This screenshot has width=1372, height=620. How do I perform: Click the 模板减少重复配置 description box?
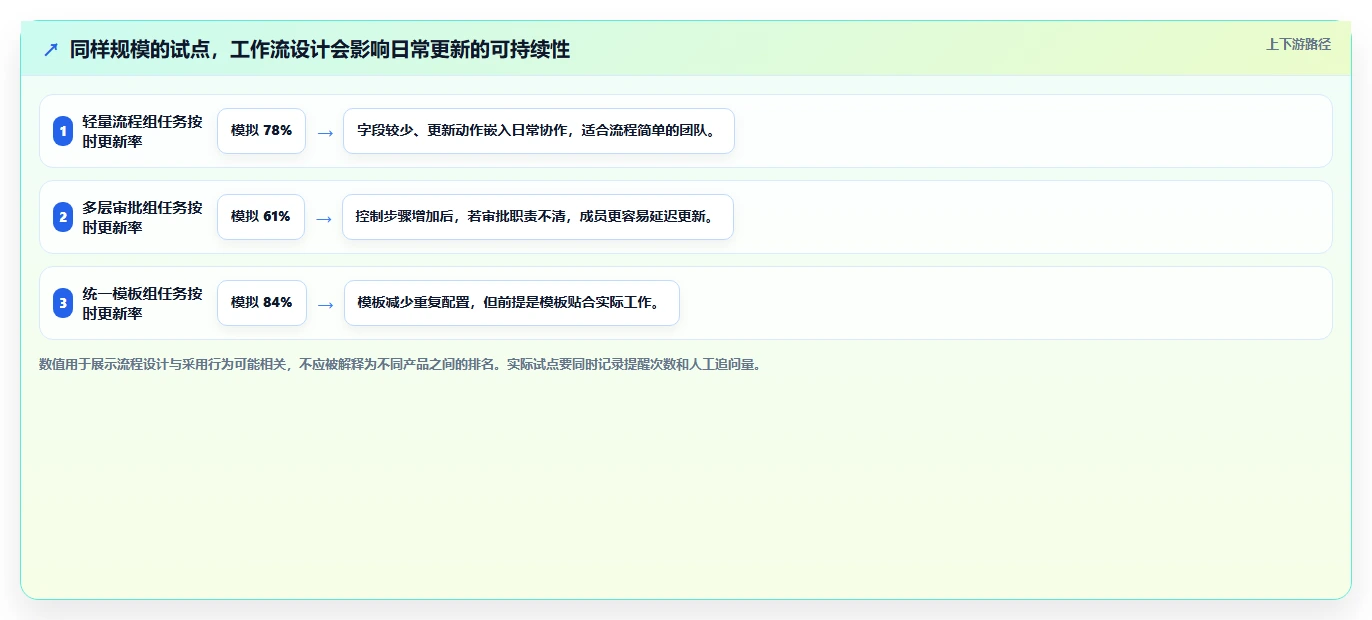pyautogui.click(x=512, y=303)
